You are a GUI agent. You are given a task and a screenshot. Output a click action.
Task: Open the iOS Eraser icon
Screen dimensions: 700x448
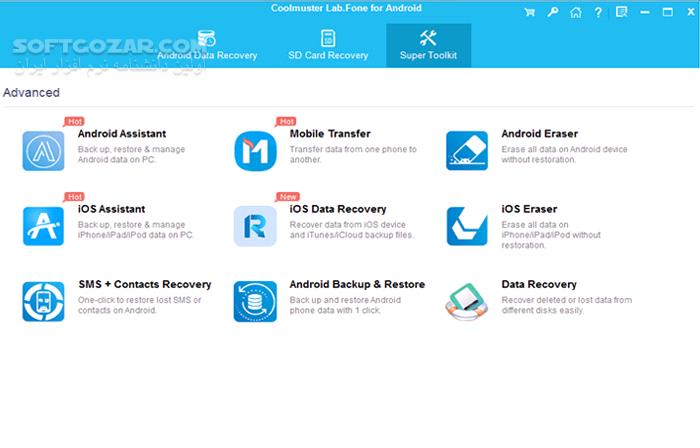[x=467, y=226]
